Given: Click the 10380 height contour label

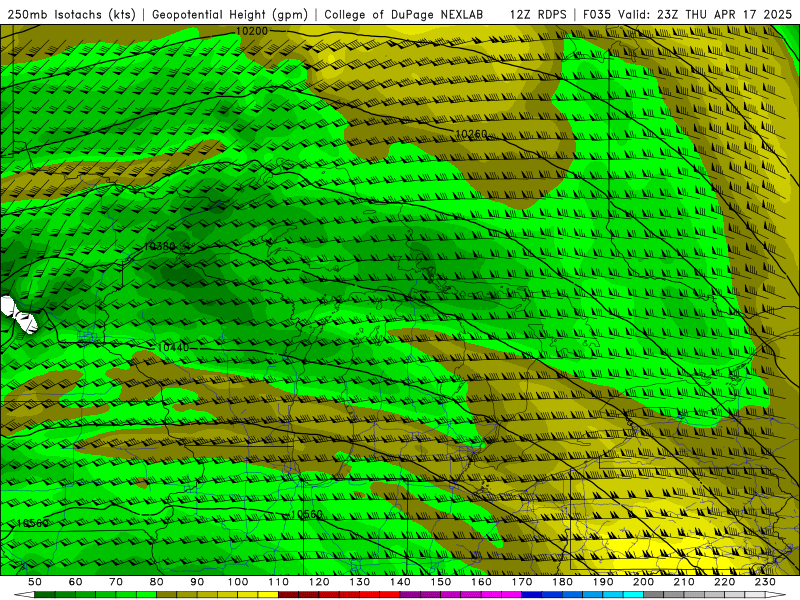Looking at the screenshot, I should [x=159, y=246].
